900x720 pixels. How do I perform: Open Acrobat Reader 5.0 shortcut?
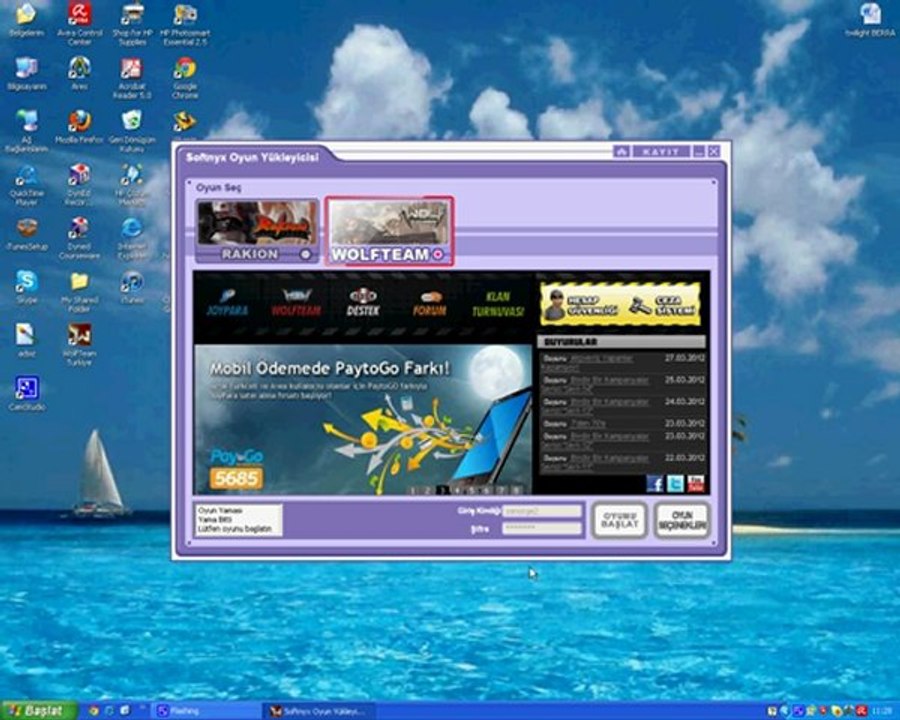tap(132, 78)
